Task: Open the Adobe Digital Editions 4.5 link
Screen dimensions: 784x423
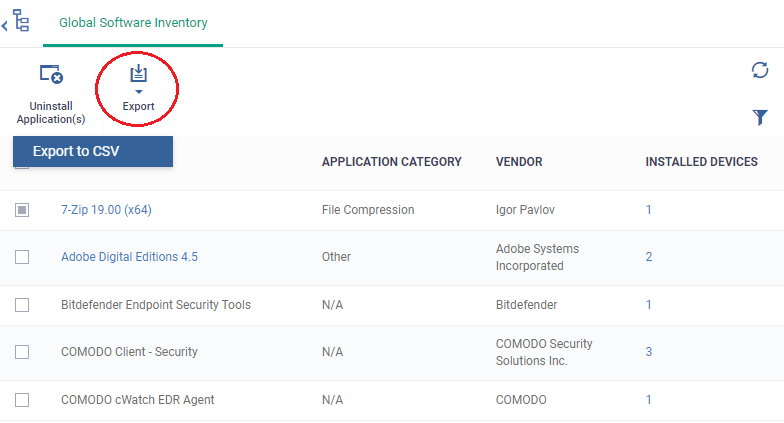Action: (x=129, y=257)
